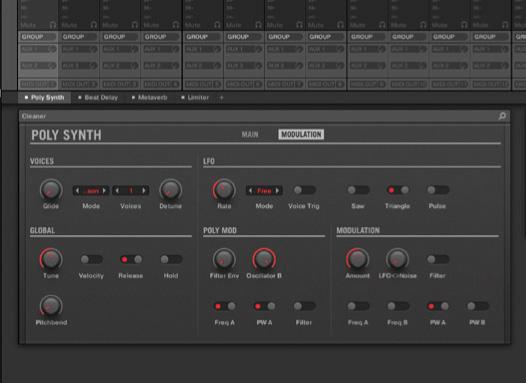Click the AUX 1 send knob on the first channel
526x383 pixels.
pyautogui.click(x=52, y=49)
